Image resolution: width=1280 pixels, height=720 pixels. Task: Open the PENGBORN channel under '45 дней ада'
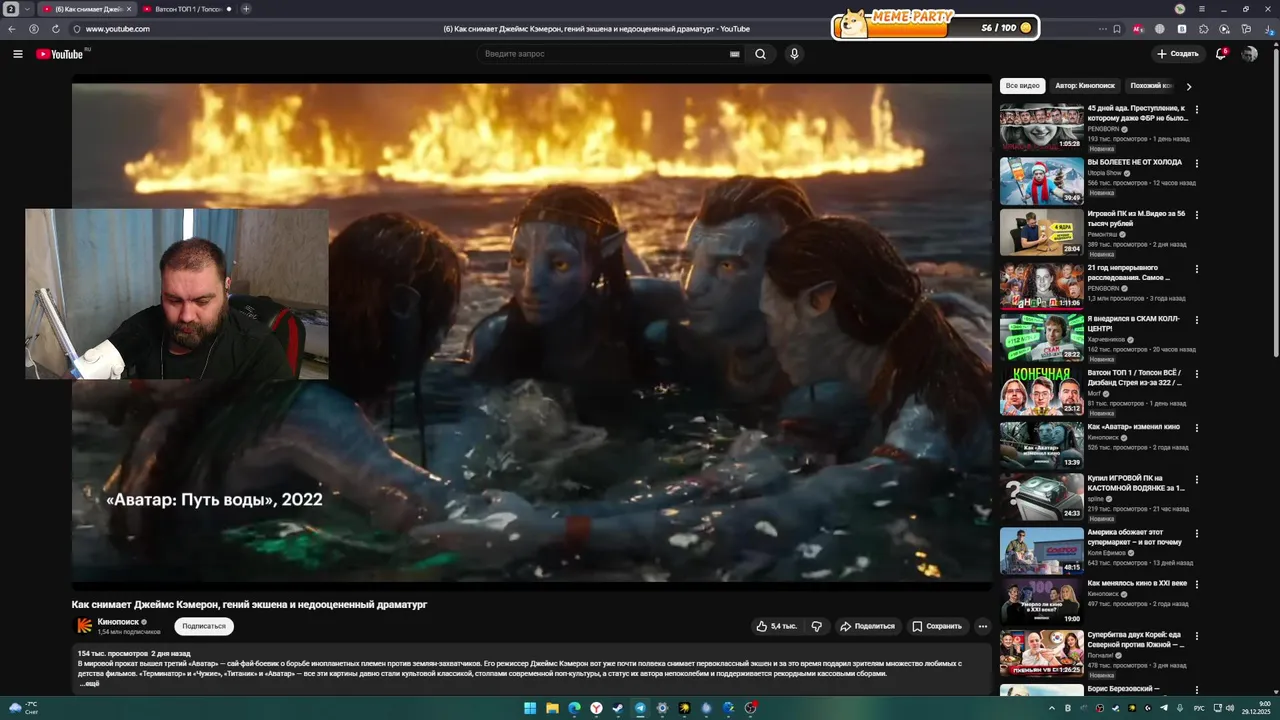pyautogui.click(x=1103, y=129)
